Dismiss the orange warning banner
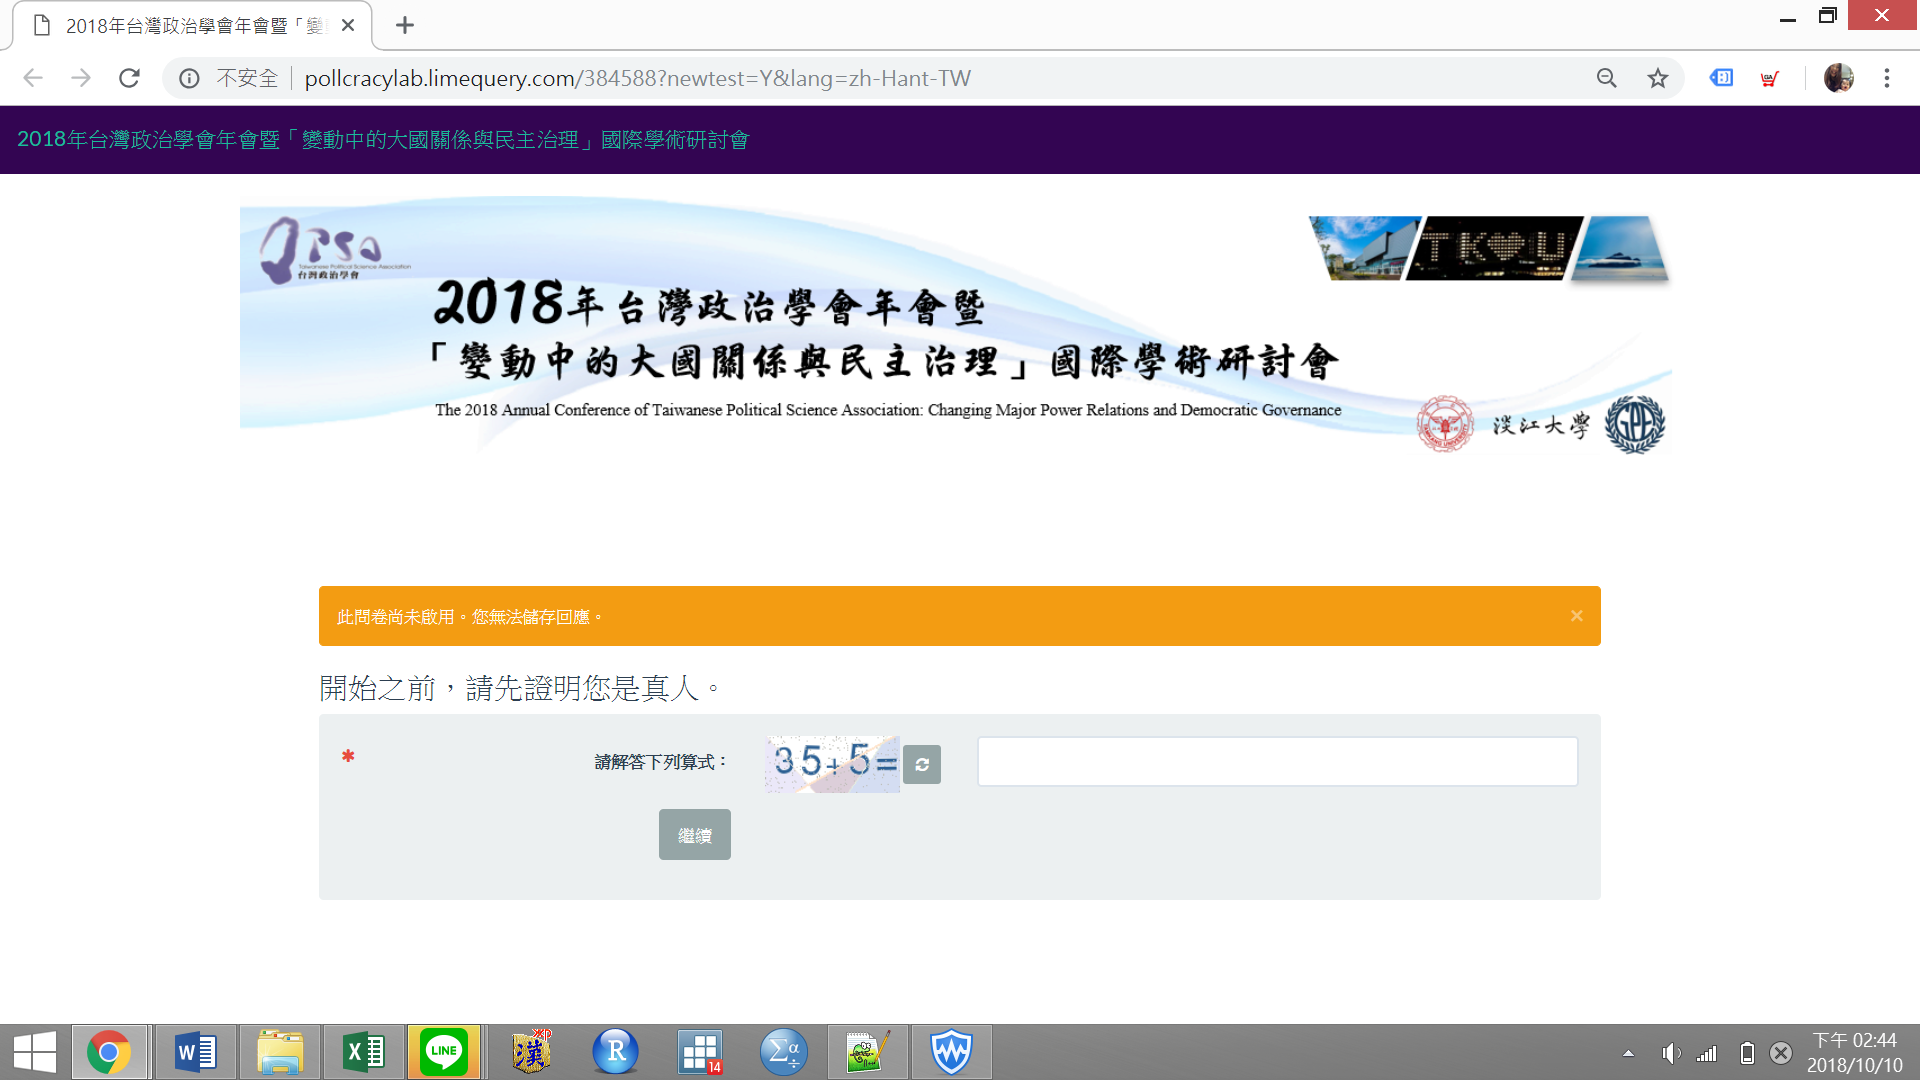Image resolution: width=1920 pixels, height=1080 pixels. click(1576, 616)
